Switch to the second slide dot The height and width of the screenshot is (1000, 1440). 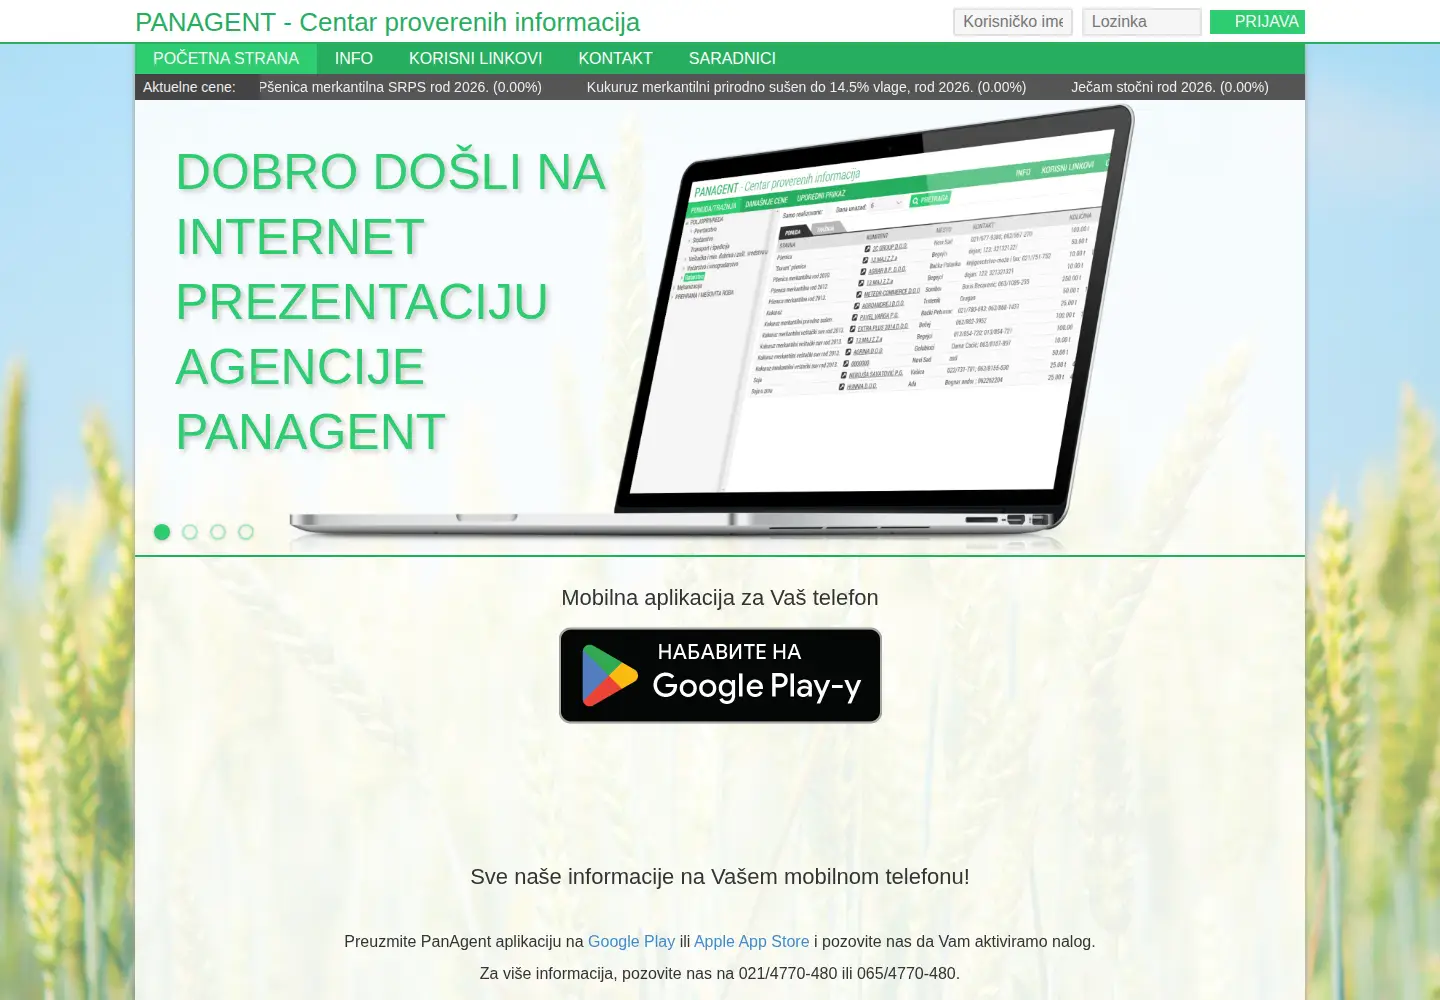point(190,532)
